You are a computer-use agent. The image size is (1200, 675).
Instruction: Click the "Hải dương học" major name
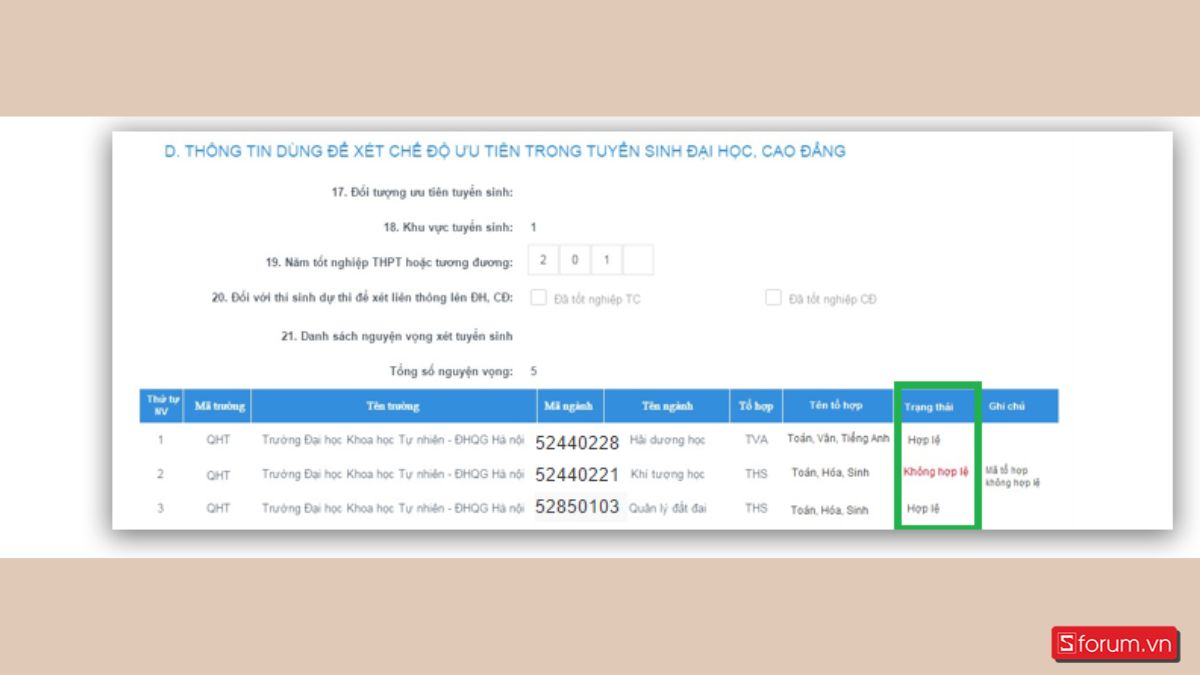[x=667, y=441]
